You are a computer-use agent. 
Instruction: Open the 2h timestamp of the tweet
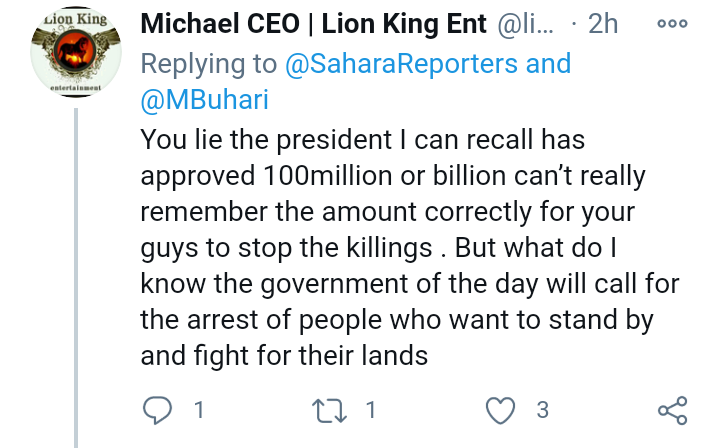pyautogui.click(x=603, y=24)
